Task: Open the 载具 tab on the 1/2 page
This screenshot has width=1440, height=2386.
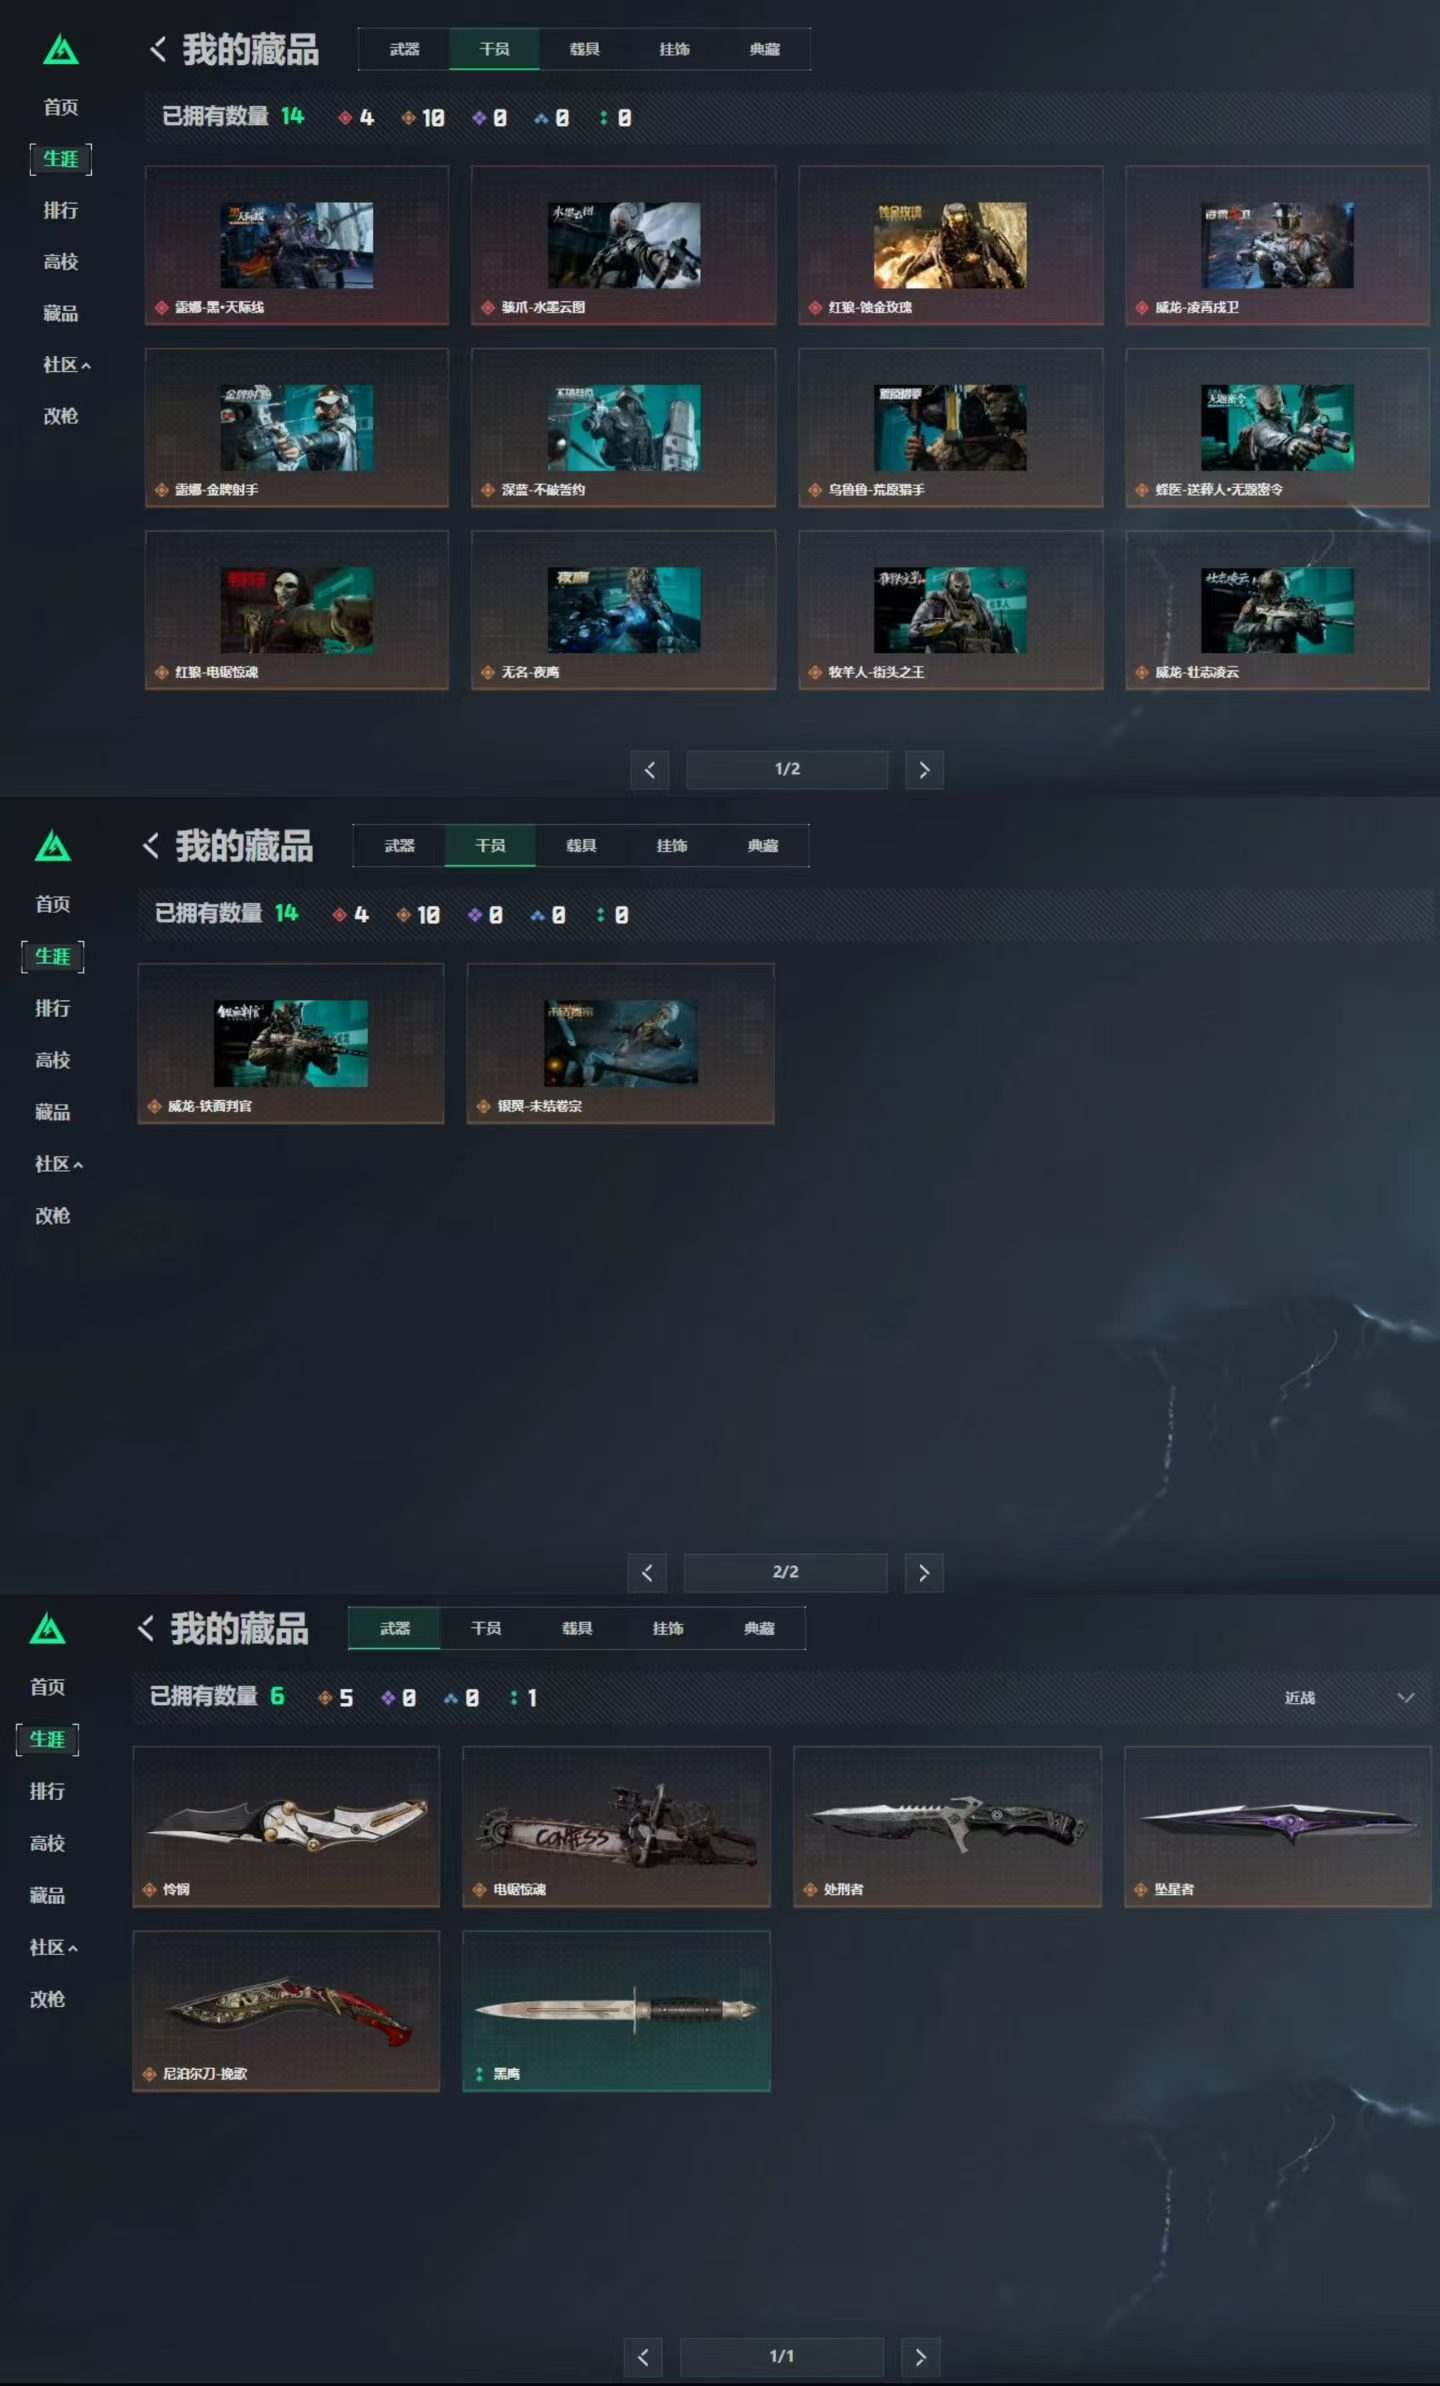Action: (x=584, y=49)
